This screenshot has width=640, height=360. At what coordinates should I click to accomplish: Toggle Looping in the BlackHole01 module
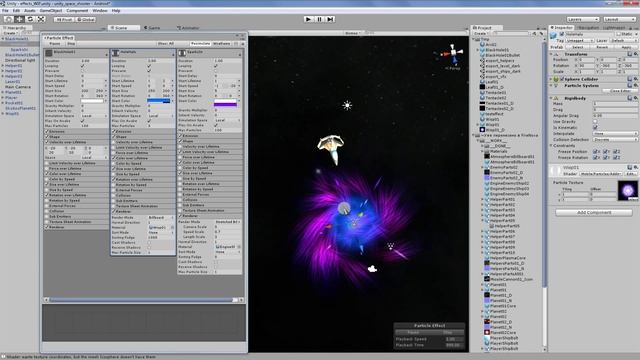point(82,66)
